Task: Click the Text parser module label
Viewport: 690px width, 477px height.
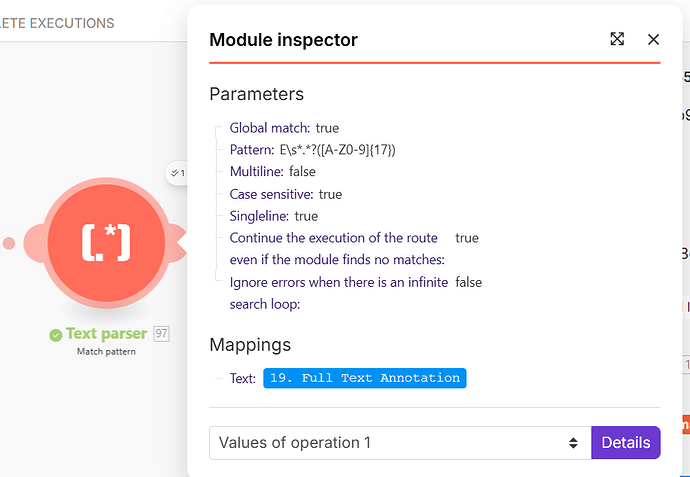Action: (106, 334)
